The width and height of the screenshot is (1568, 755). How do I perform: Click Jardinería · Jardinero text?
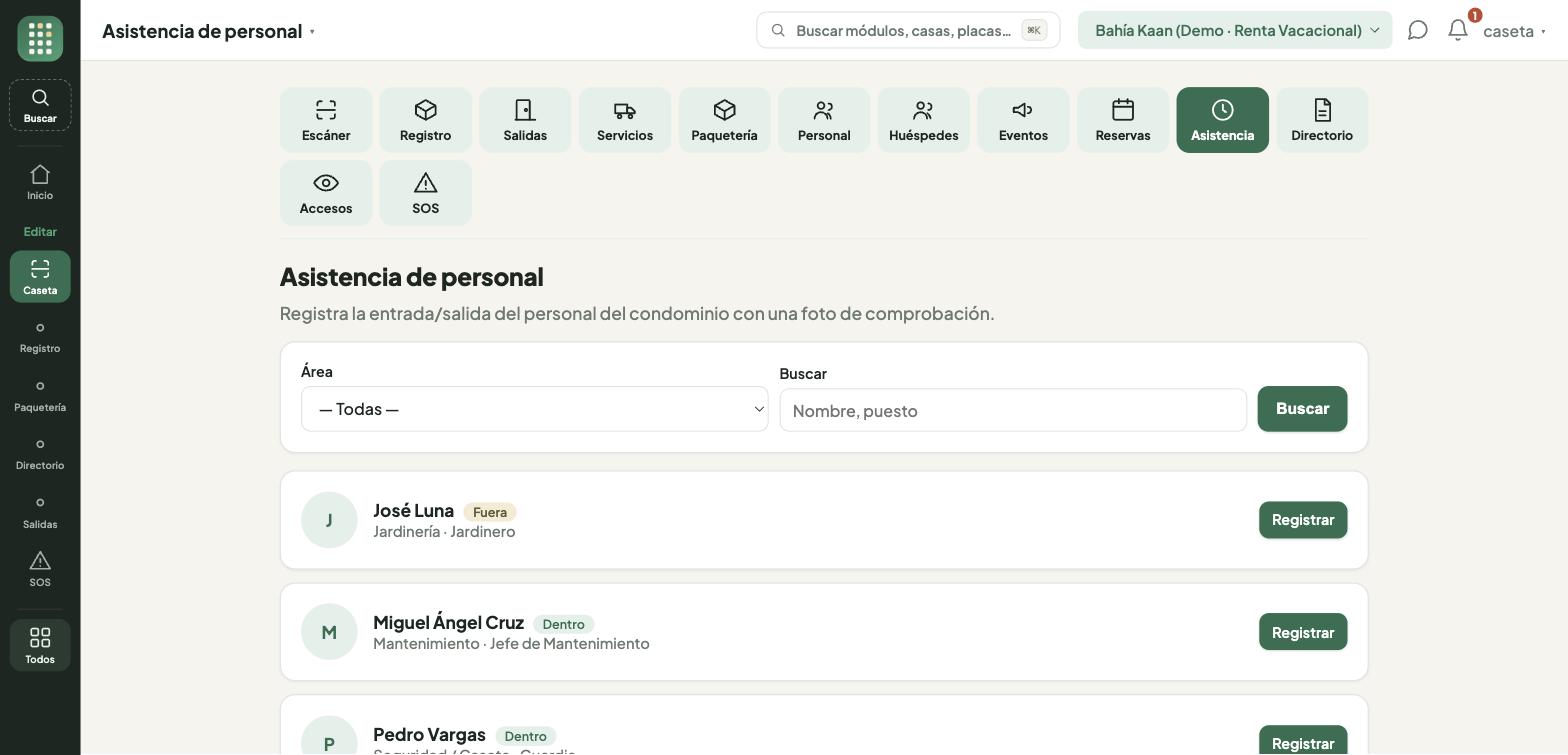pos(444,532)
